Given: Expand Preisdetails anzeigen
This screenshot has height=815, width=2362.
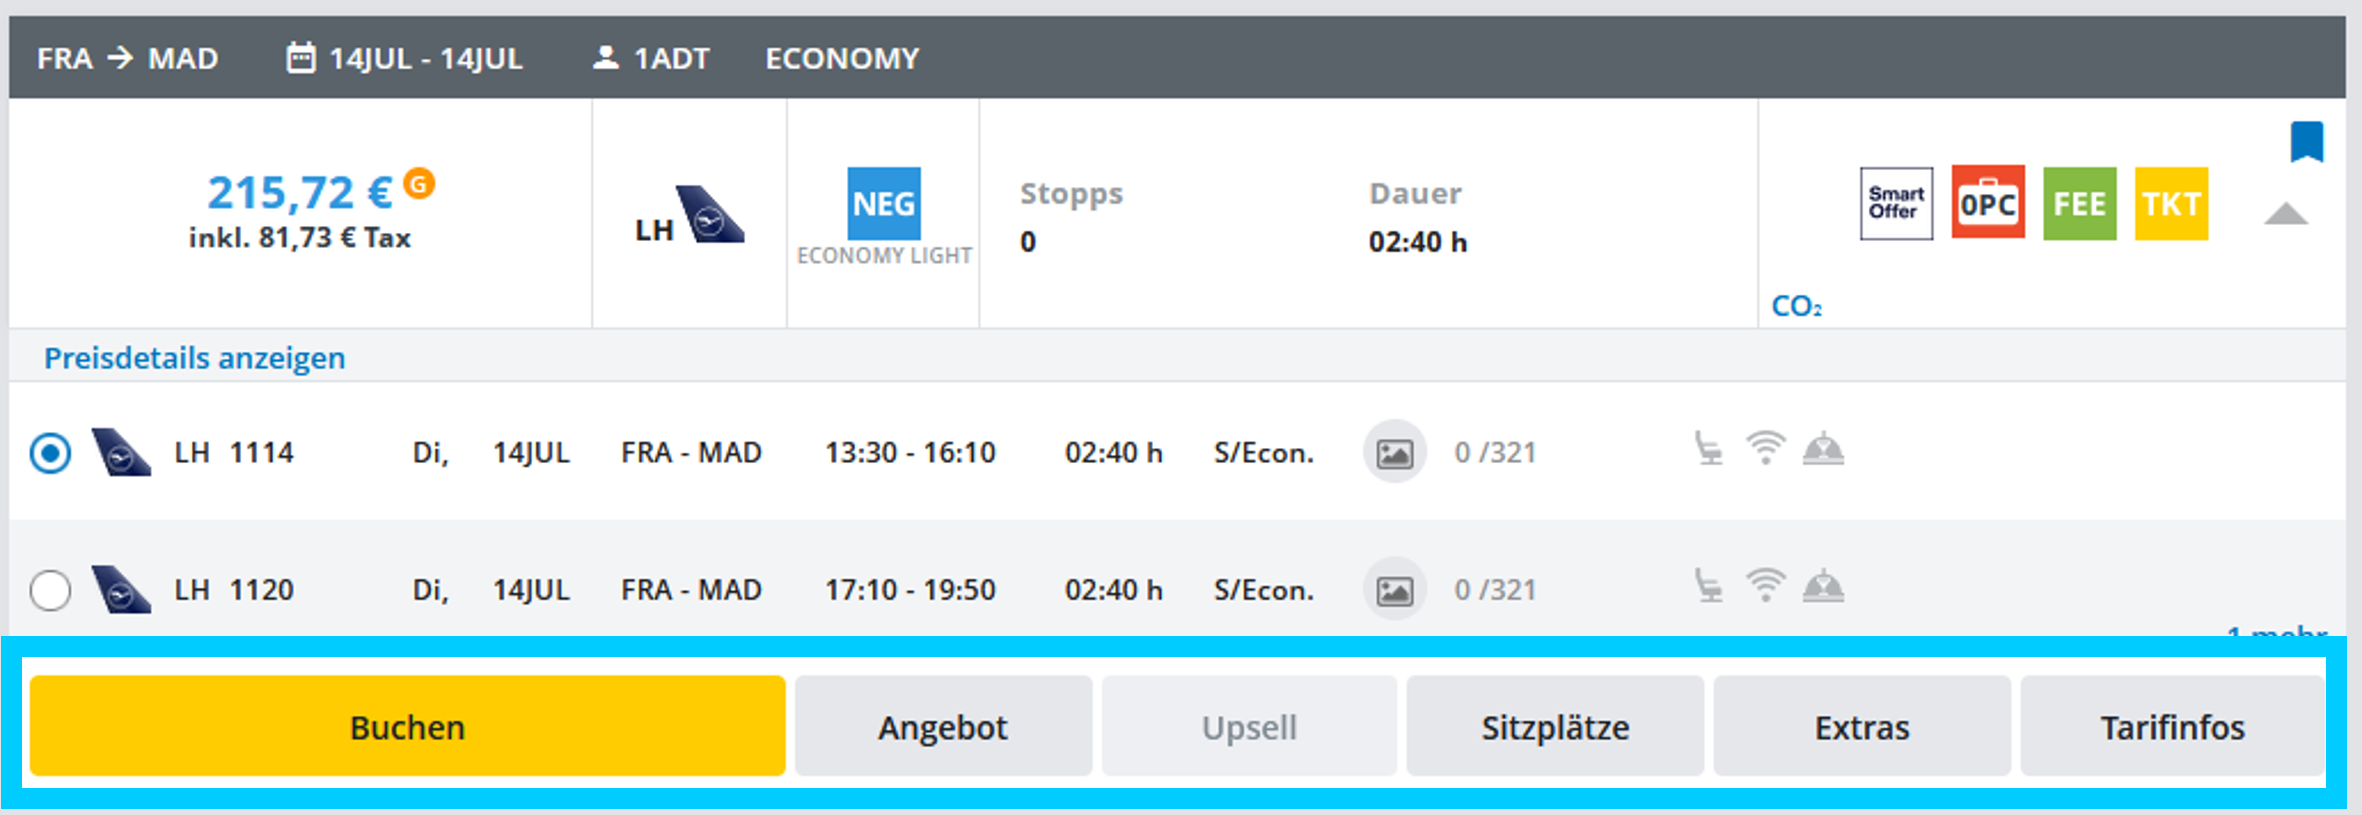Looking at the screenshot, I should coord(195,358).
